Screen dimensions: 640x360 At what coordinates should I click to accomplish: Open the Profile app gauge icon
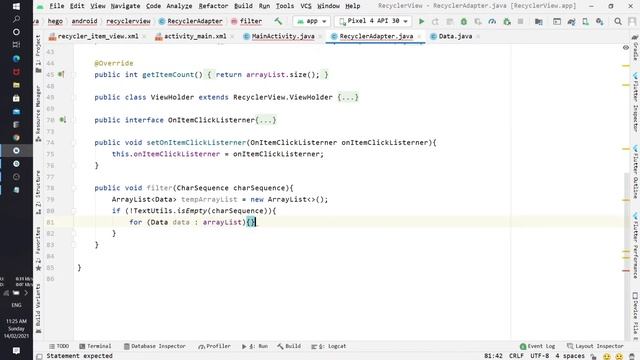pos(492,21)
